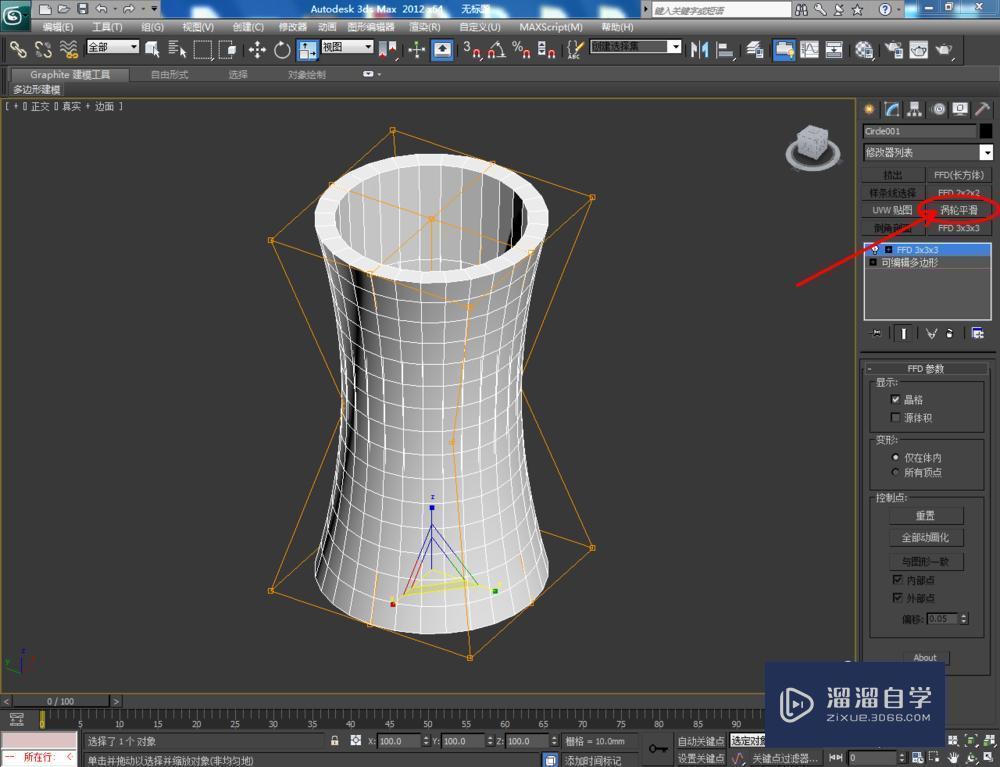
Task: Click the Circle001 object name field
Action: point(919,131)
